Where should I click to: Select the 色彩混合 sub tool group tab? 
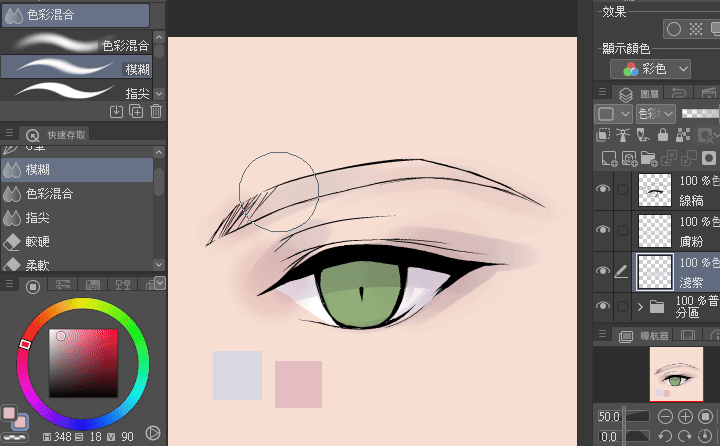75,15
